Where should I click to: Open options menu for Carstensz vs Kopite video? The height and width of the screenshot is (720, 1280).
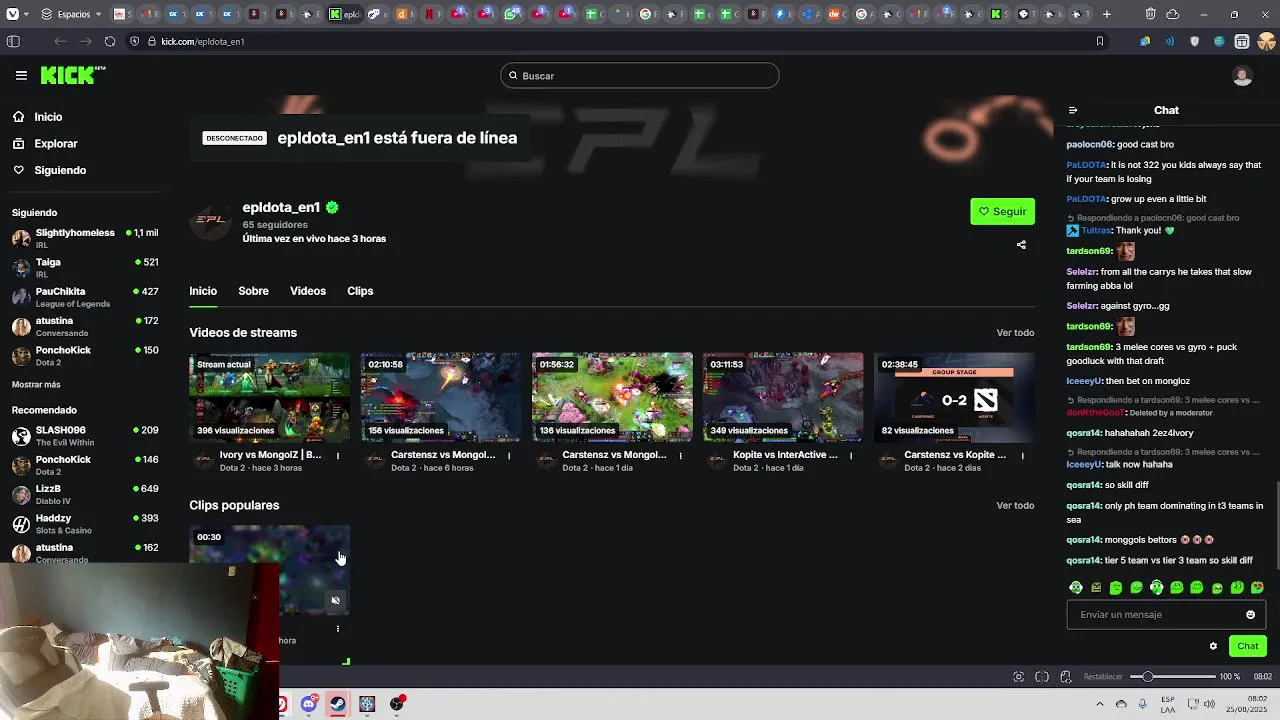click(1022, 456)
